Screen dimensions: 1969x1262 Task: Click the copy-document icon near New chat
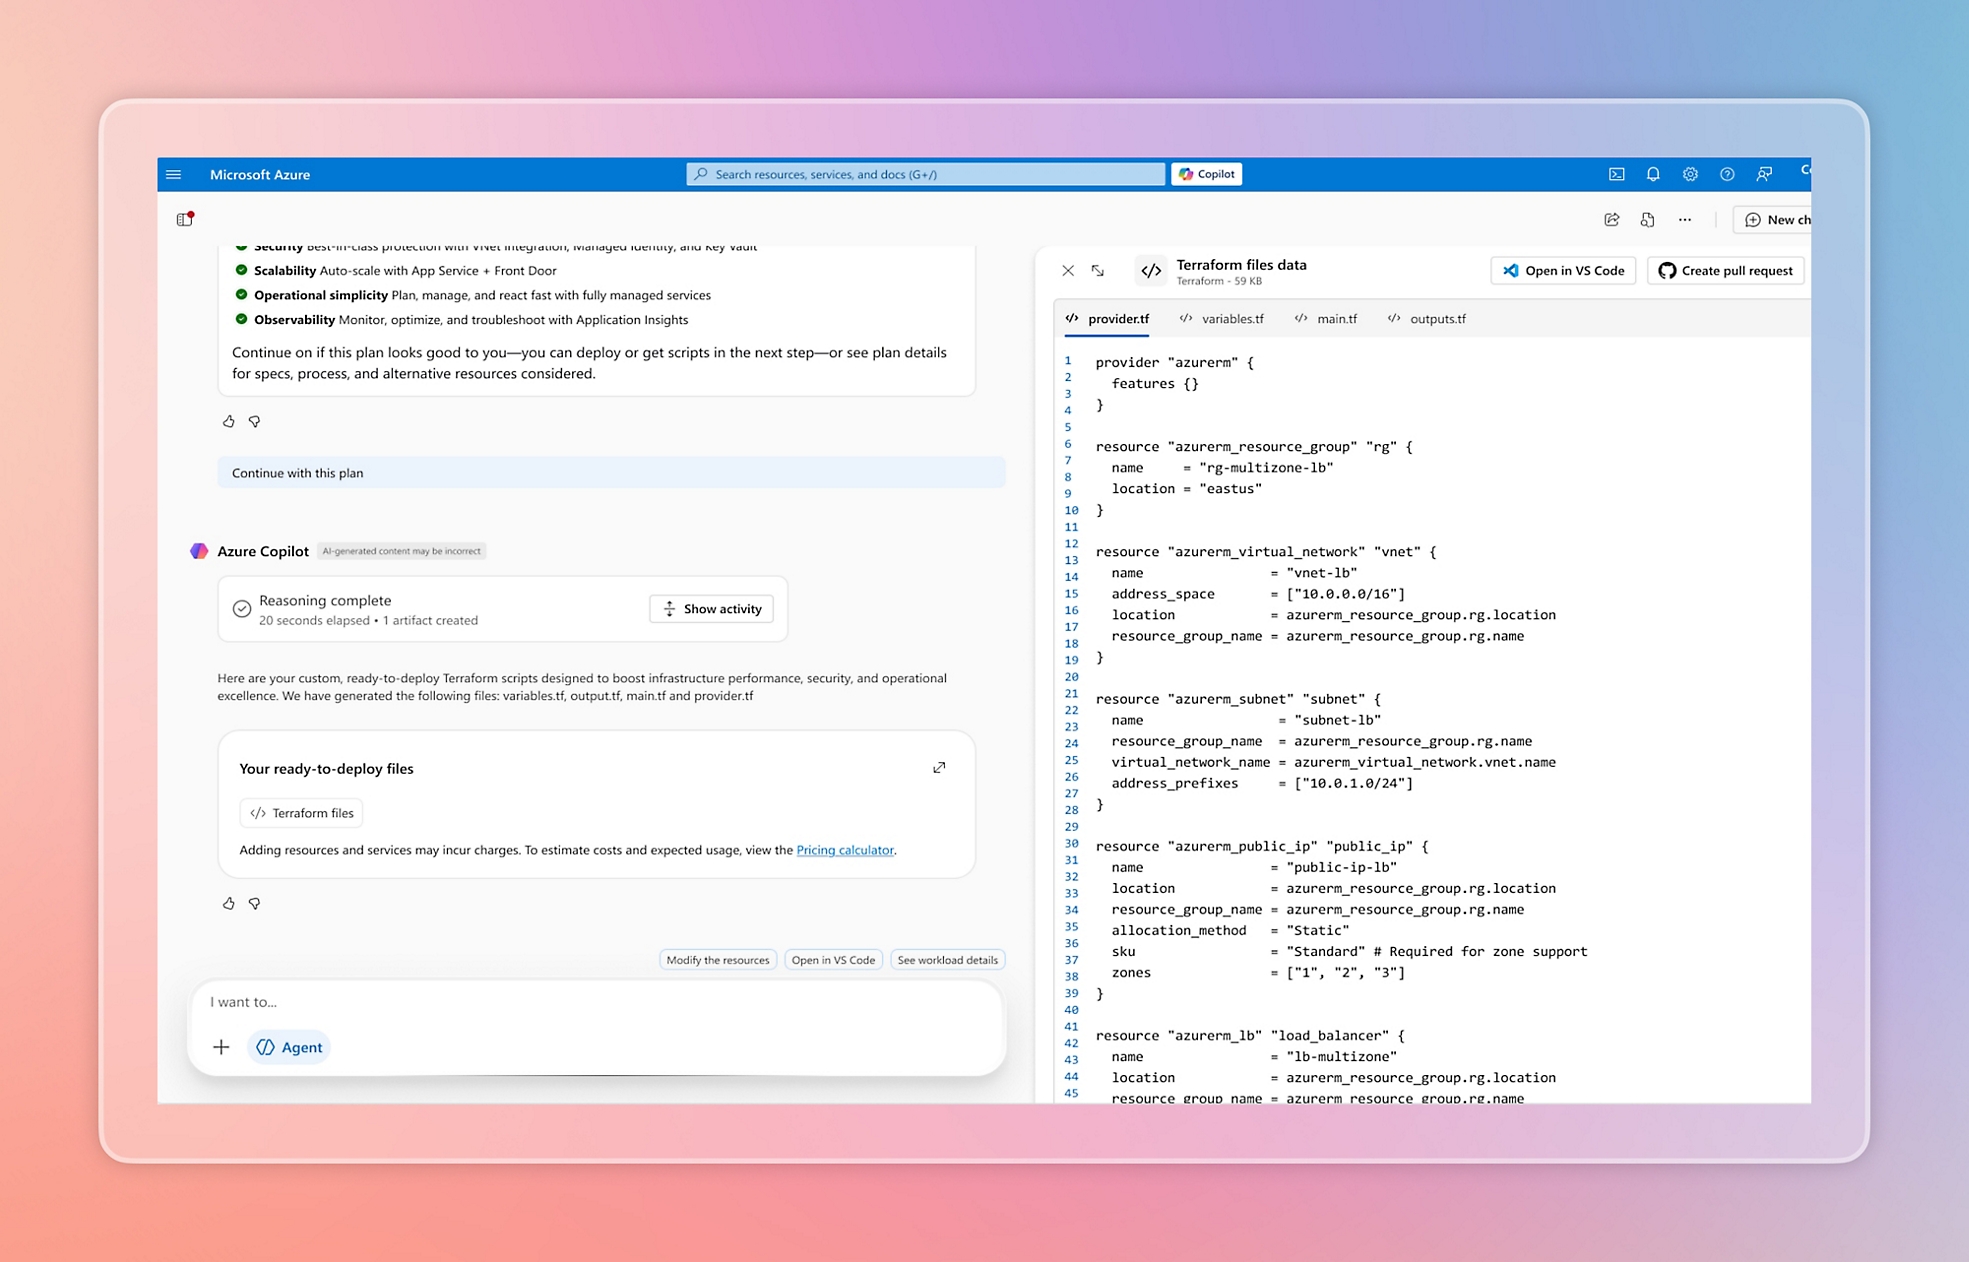[1647, 219]
